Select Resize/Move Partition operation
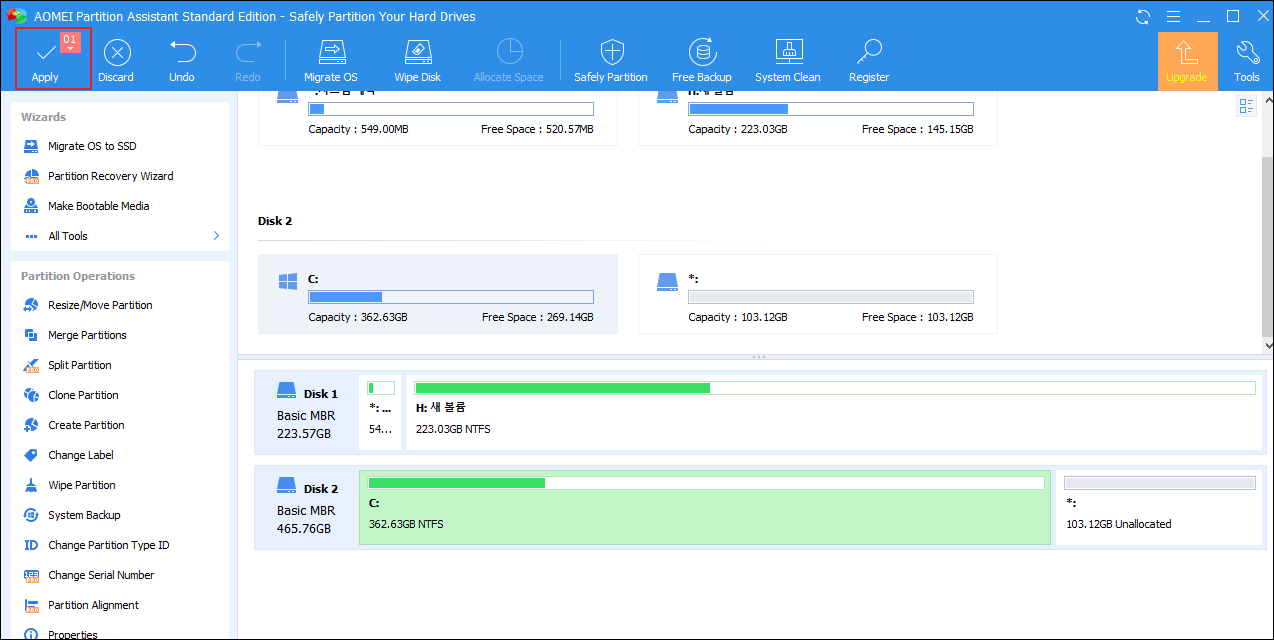1274x640 pixels. click(88, 305)
